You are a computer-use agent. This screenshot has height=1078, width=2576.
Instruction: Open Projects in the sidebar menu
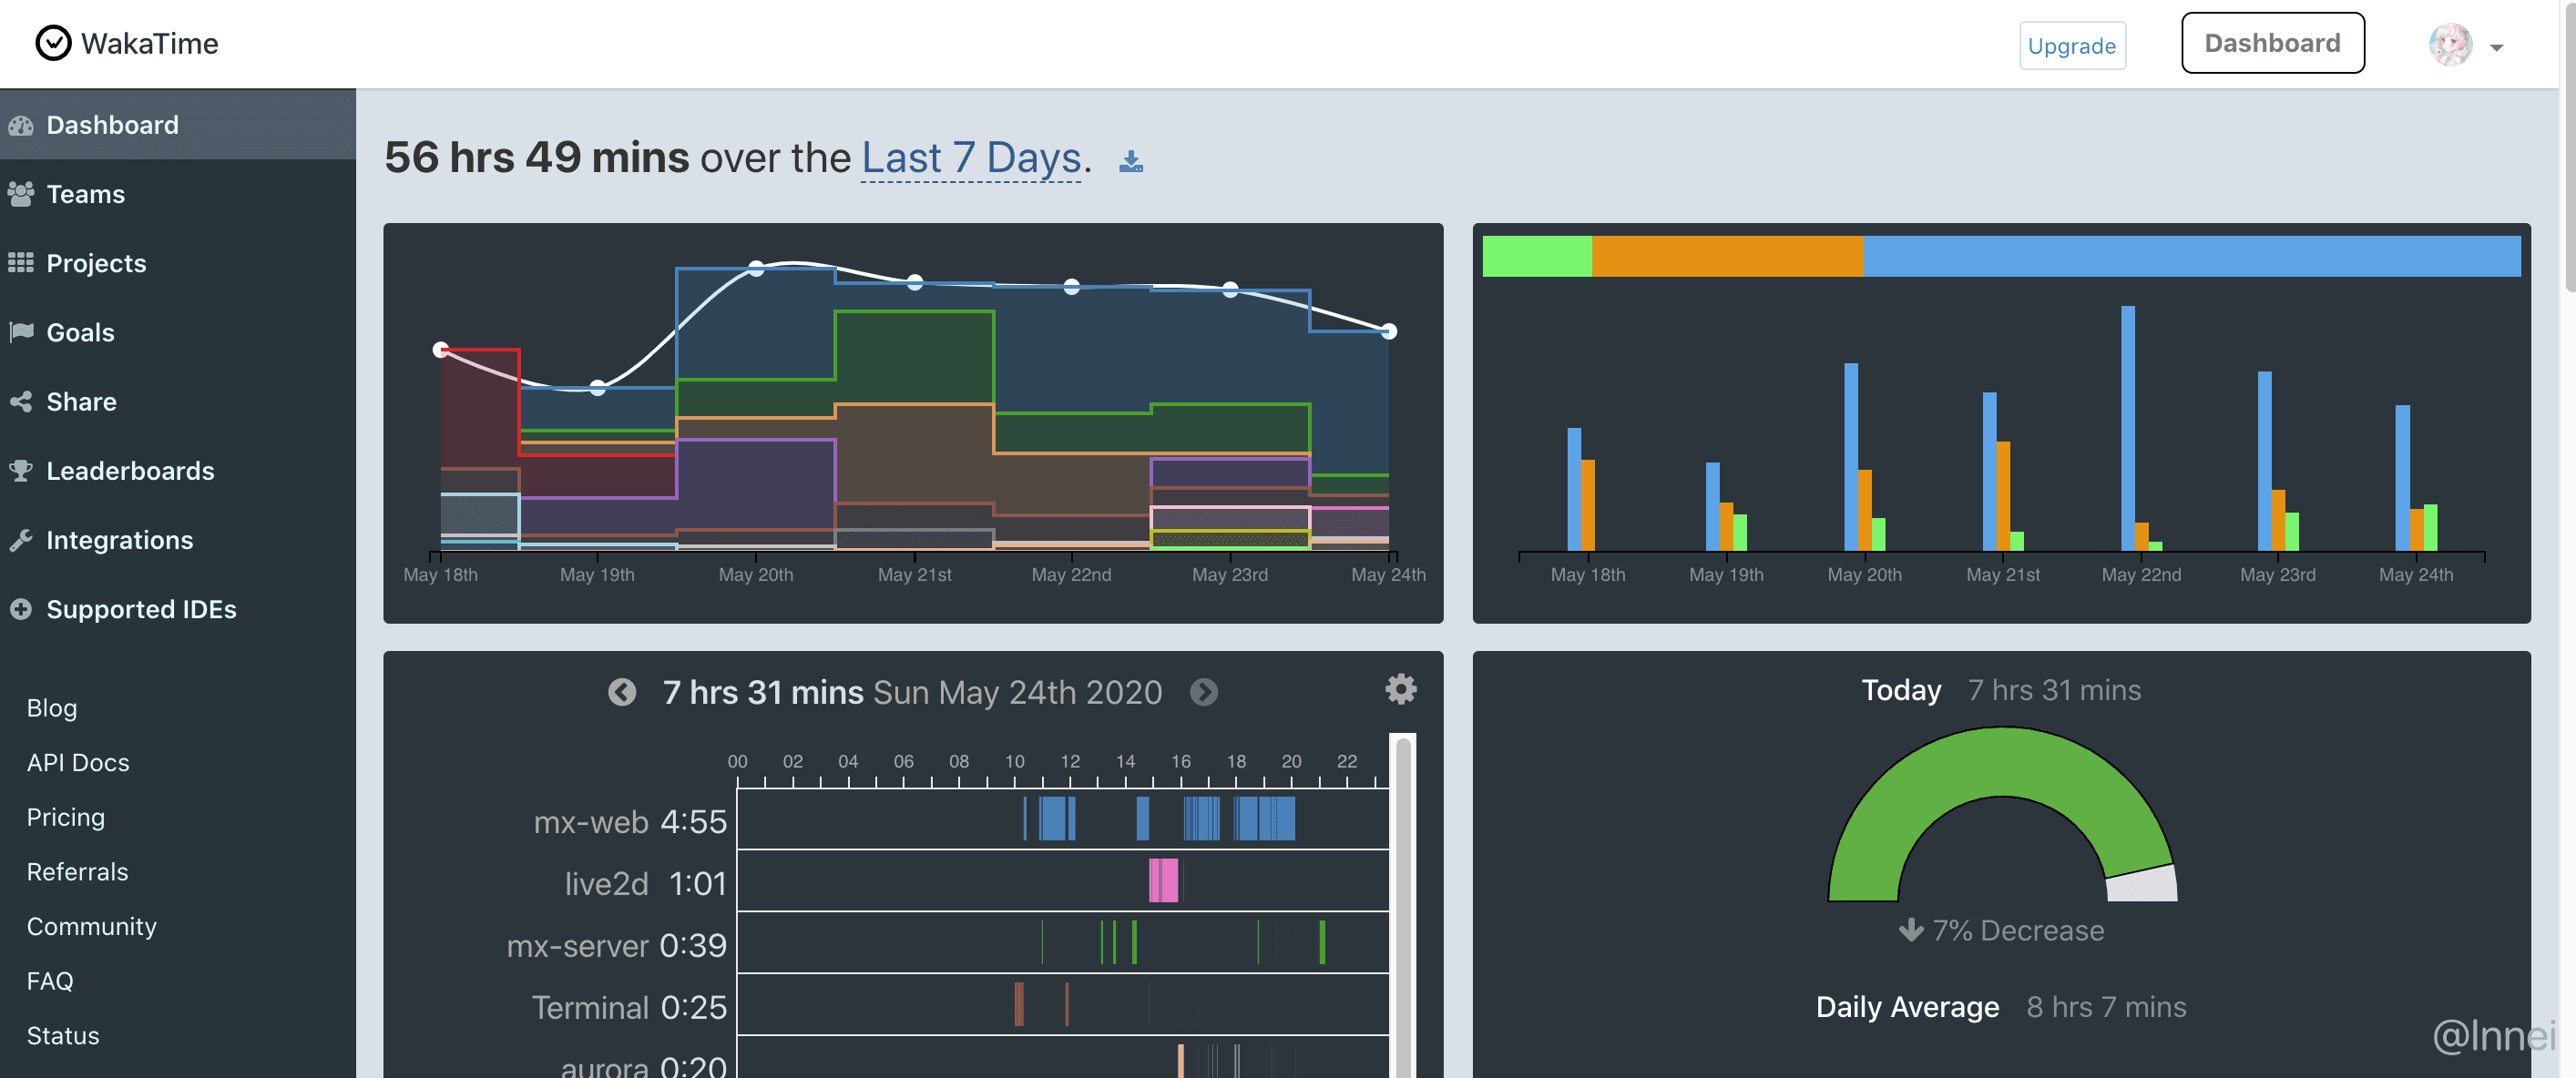[178, 263]
